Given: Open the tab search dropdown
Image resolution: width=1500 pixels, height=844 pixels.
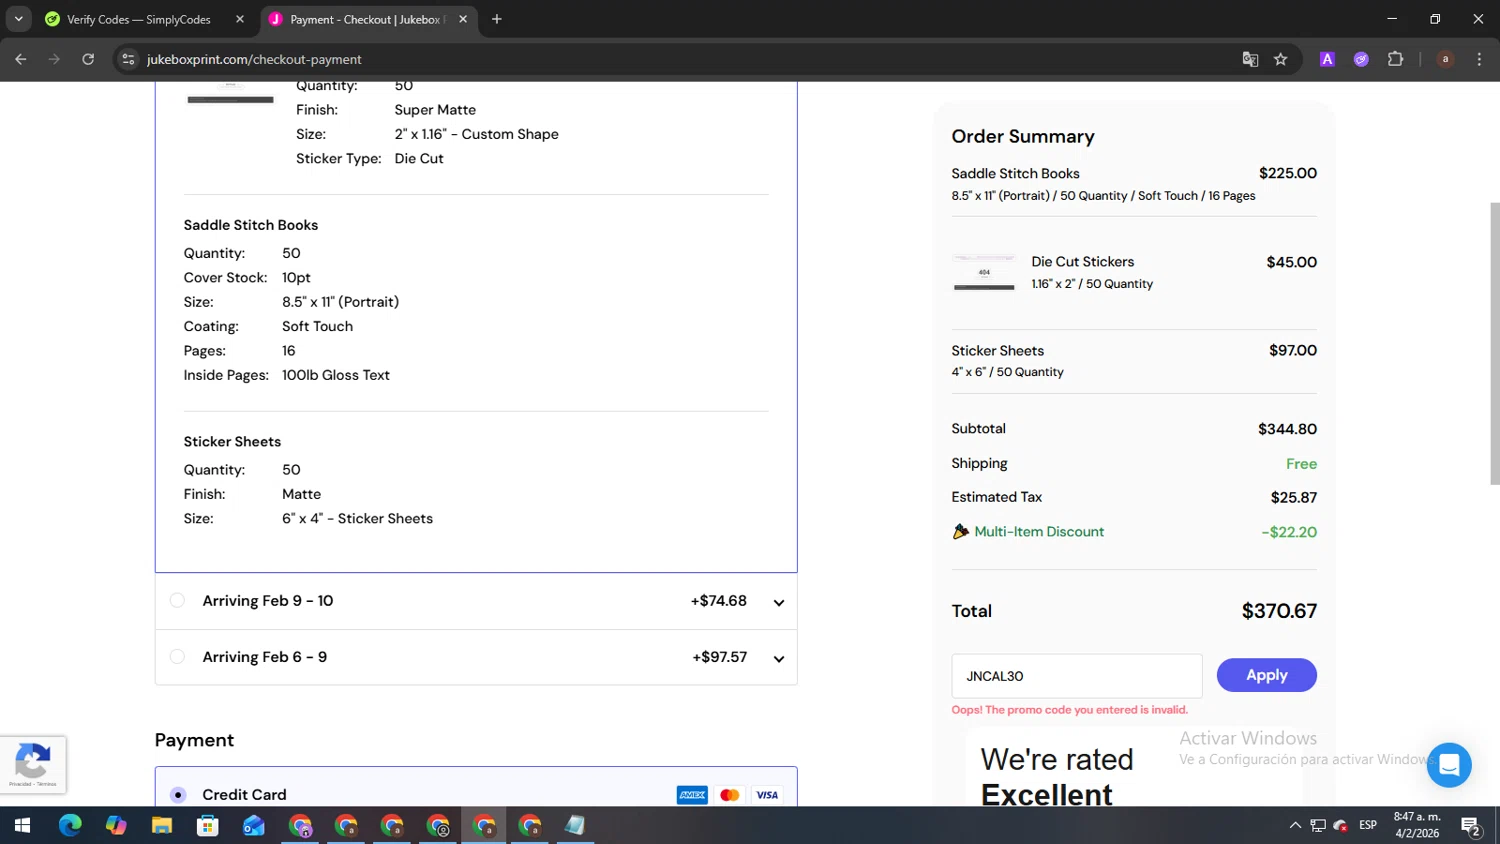Looking at the screenshot, I should [x=18, y=19].
